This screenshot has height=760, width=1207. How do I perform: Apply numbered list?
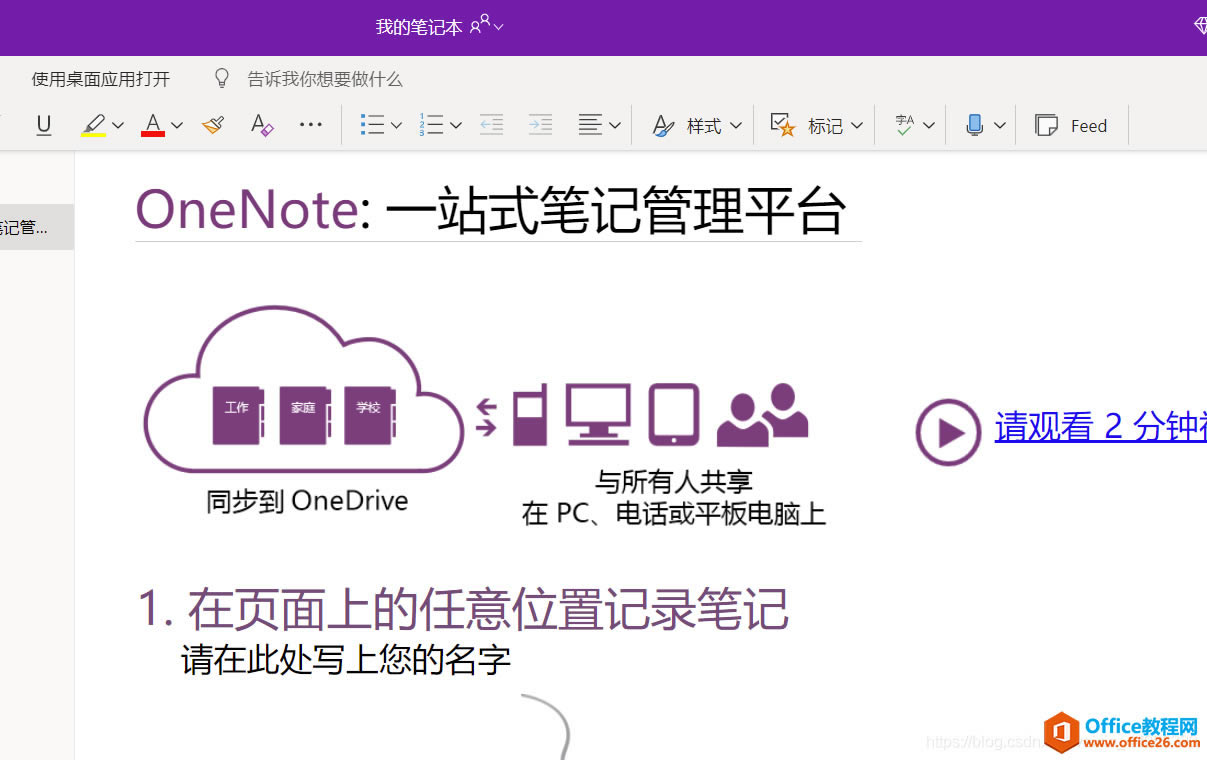[431, 125]
